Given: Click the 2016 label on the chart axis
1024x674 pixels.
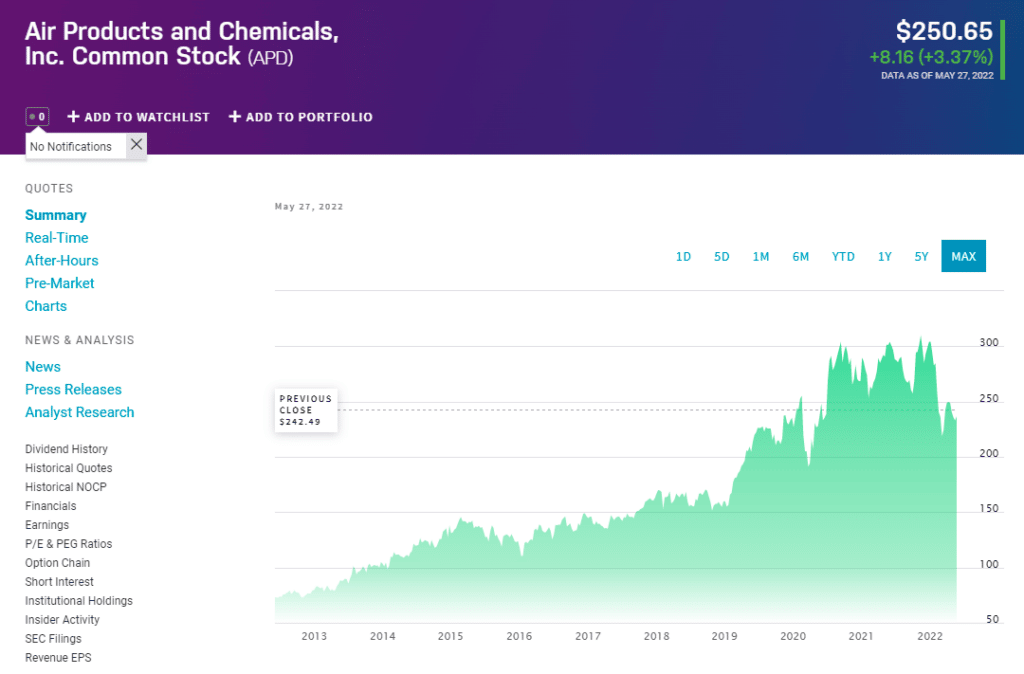Looking at the screenshot, I should [x=519, y=636].
